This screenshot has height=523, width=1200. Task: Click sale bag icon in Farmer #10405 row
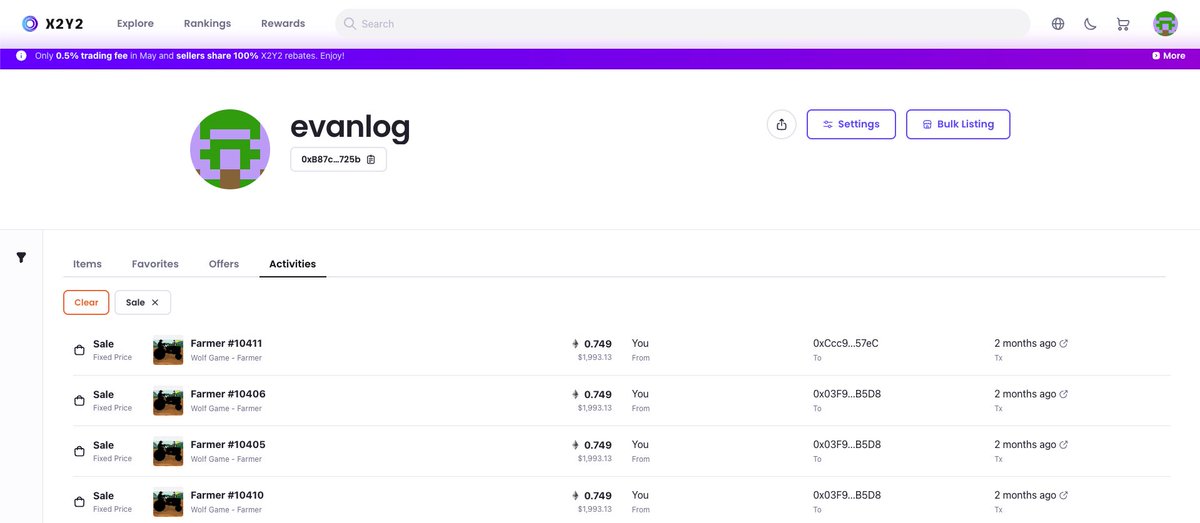click(79, 451)
